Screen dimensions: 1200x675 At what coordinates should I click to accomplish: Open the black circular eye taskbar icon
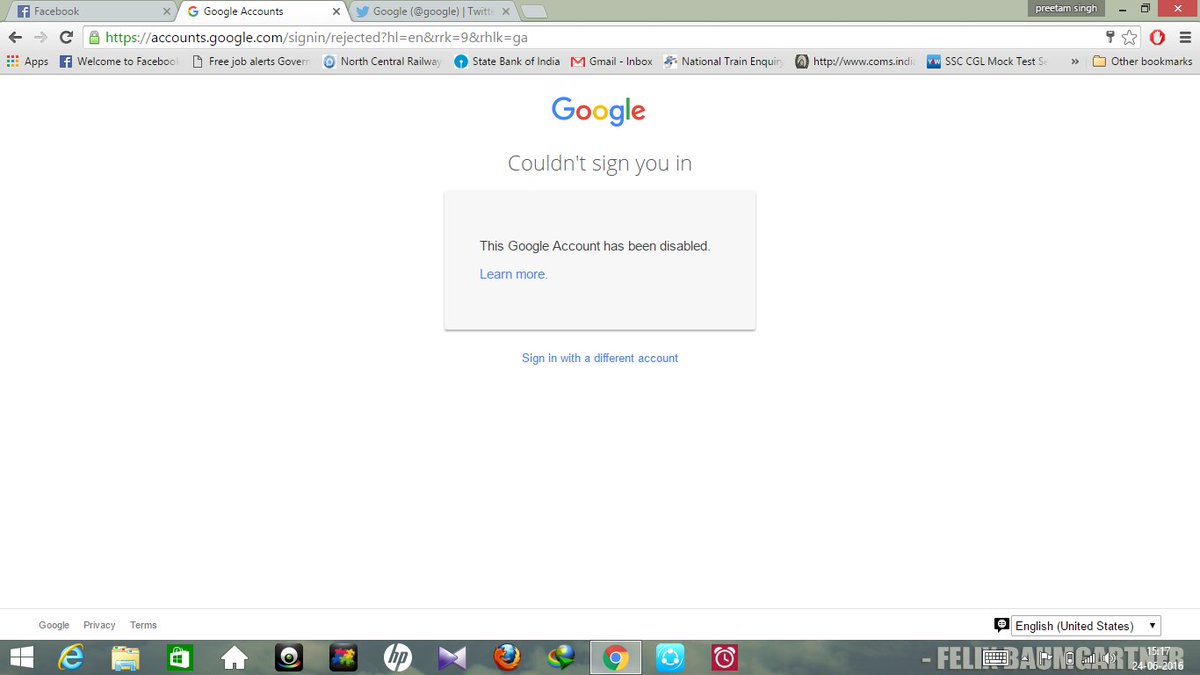pos(289,658)
